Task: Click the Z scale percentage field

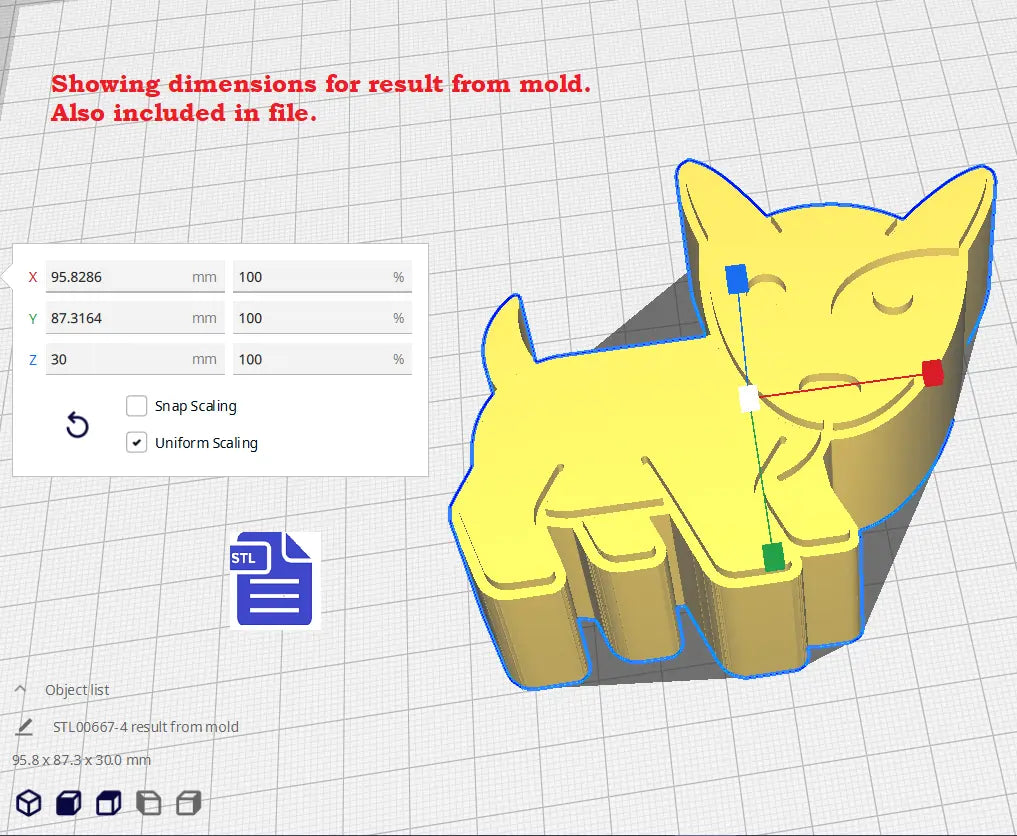Action: click(x=310, y=359)
